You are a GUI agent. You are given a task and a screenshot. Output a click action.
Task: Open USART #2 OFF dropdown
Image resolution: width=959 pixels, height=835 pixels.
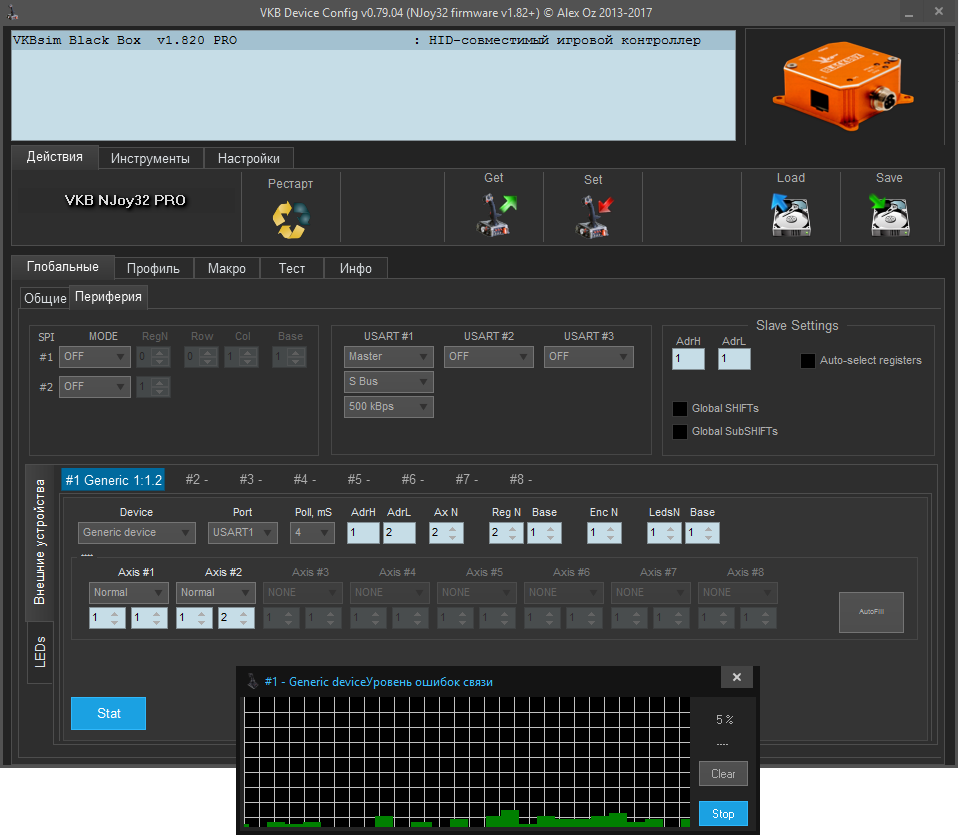pyautogui.click(x=489, y=357)
